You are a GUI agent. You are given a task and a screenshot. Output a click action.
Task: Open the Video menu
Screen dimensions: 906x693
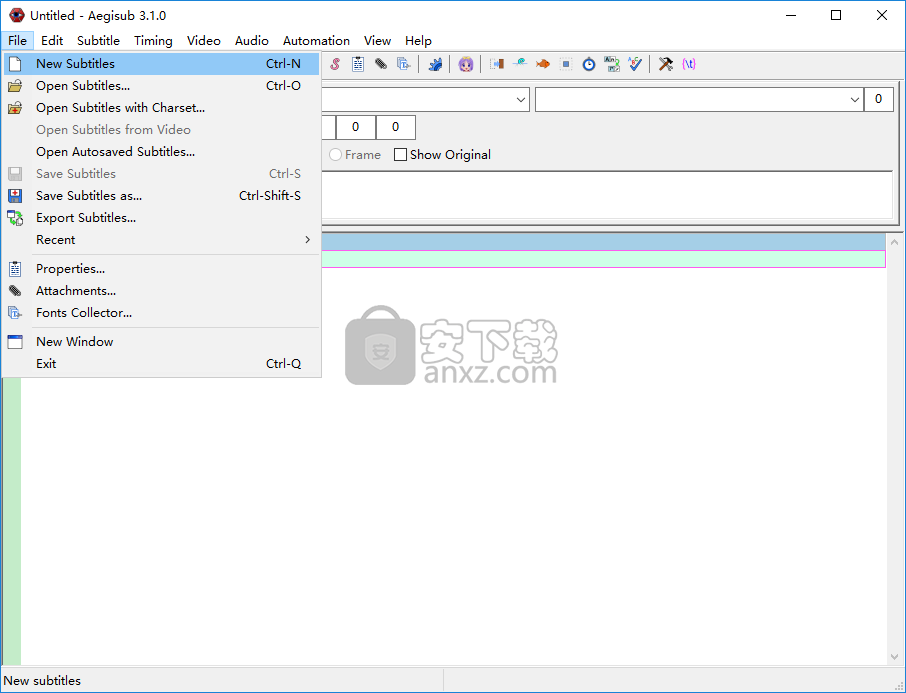[x=203, y=40]
